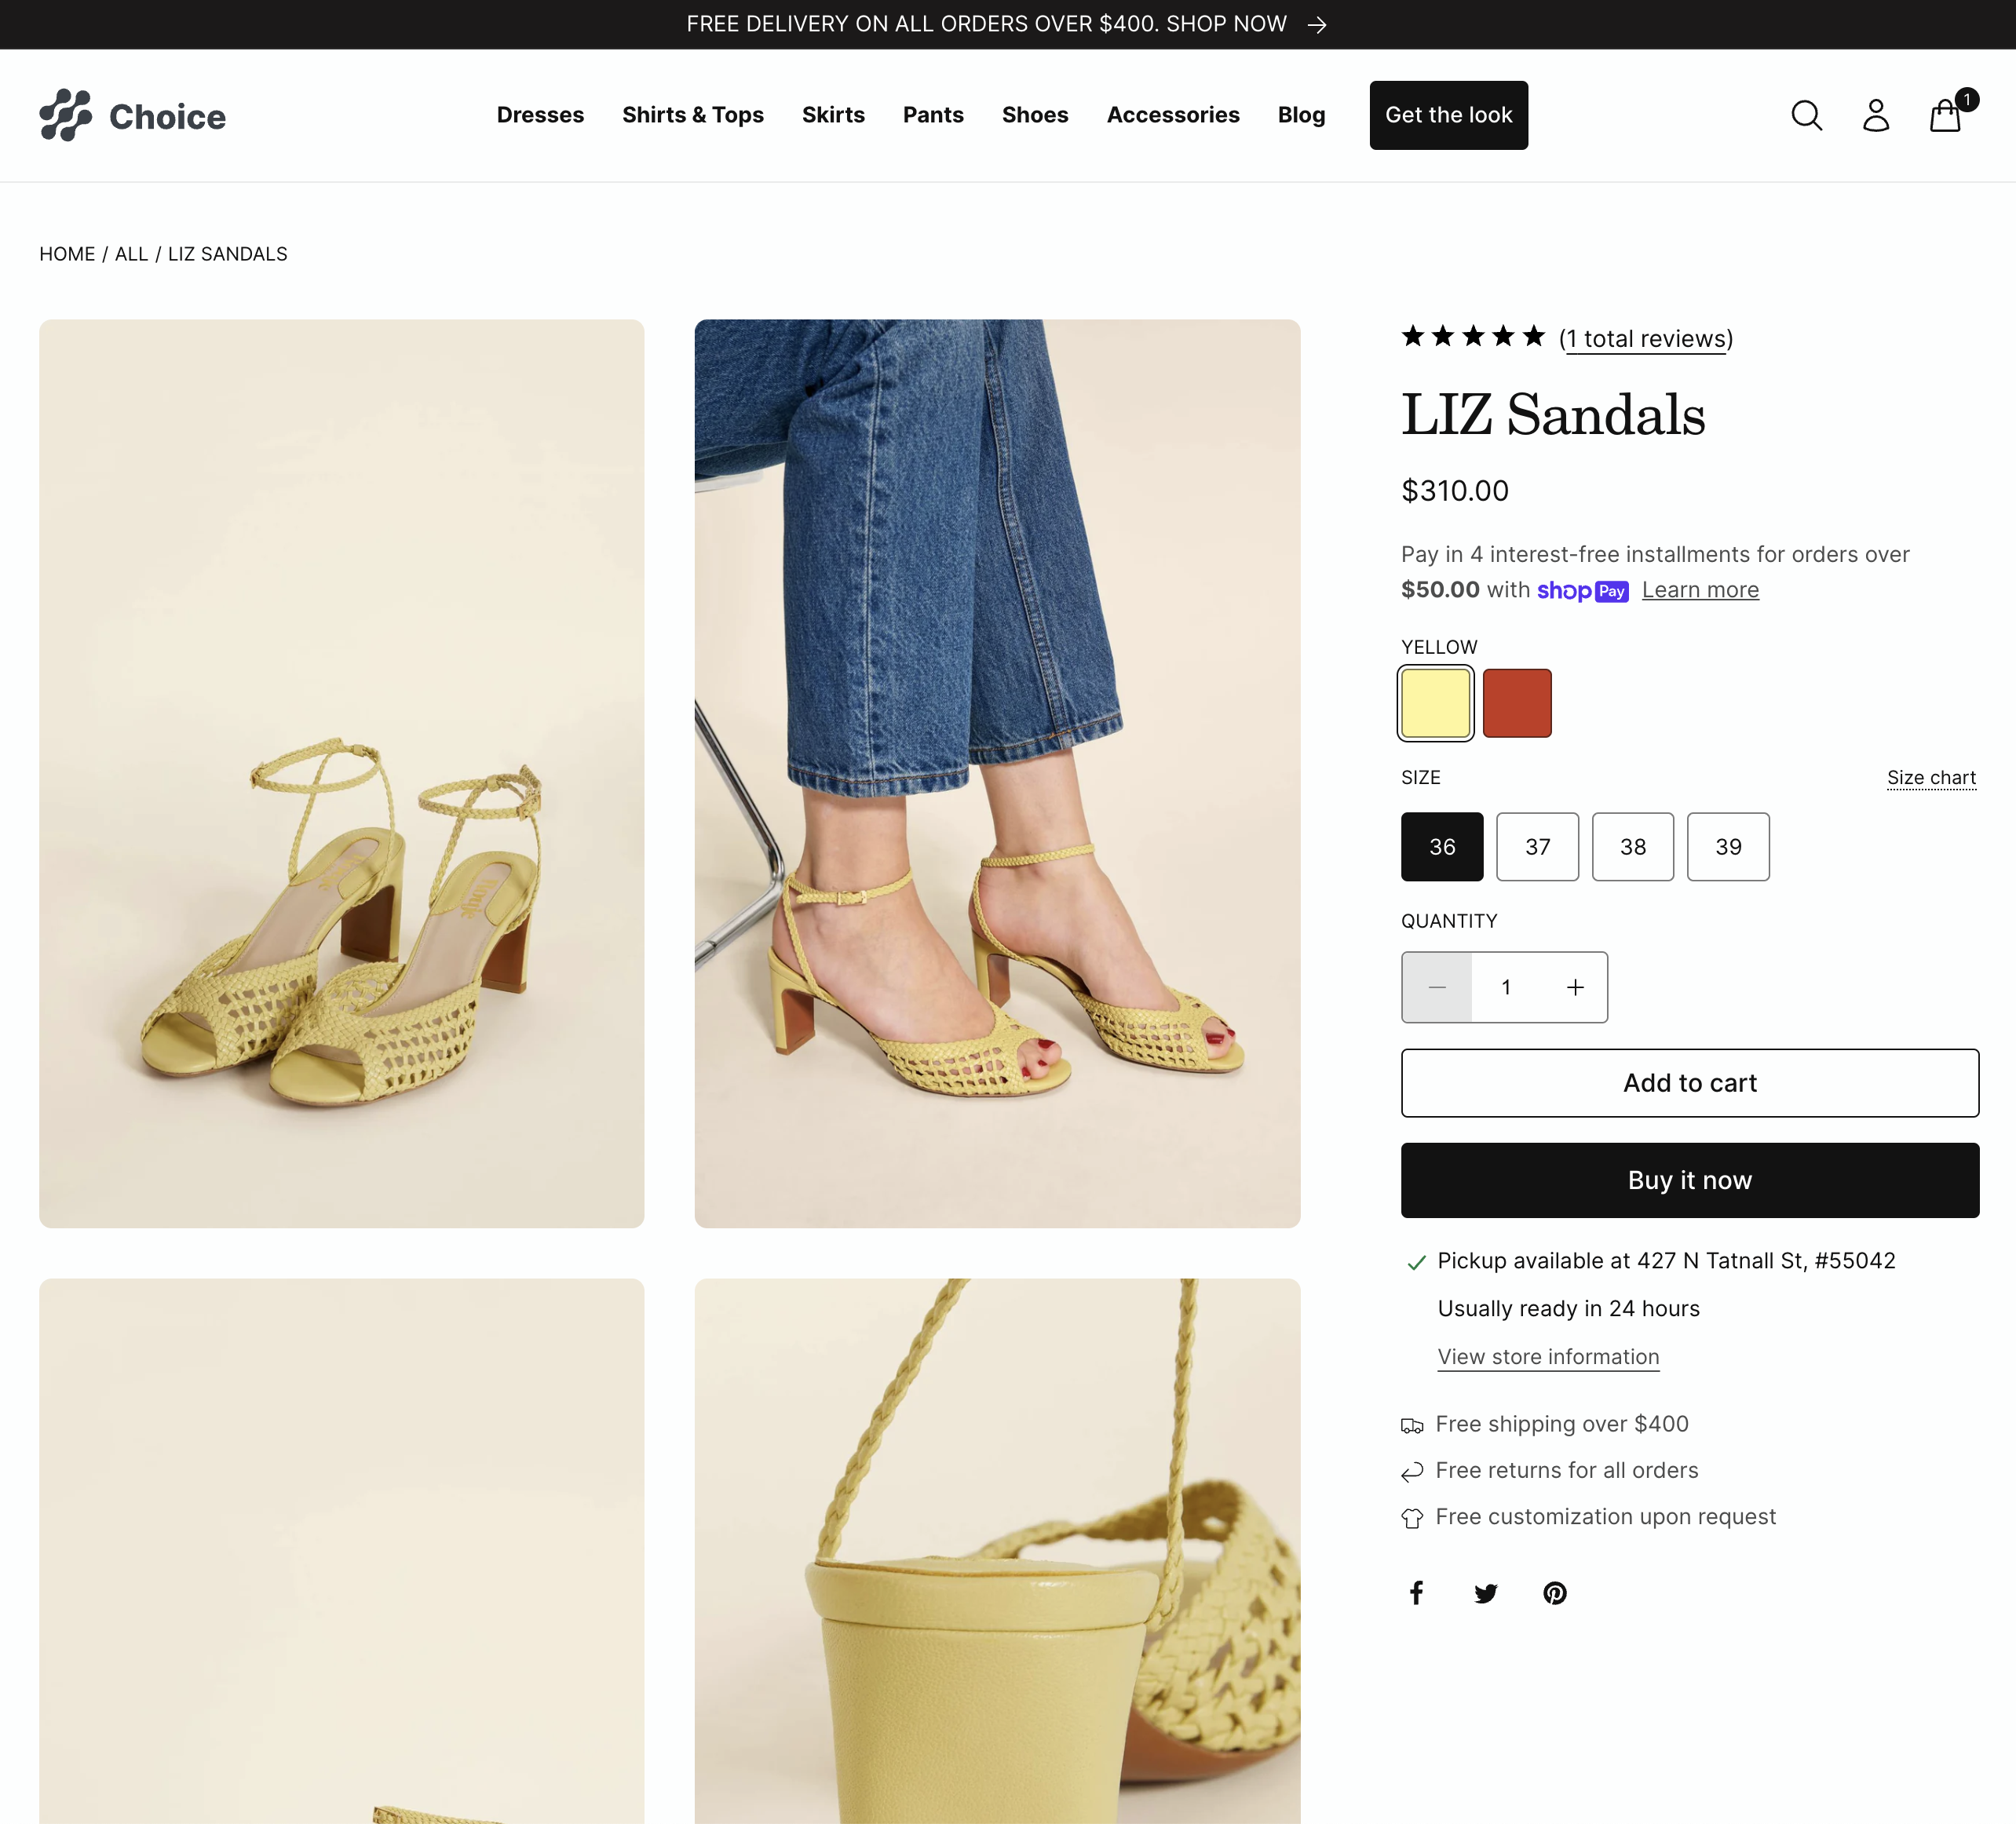Viewport: 2016px width, 1824px height.
Task: Open the Size chart link
Action: [1930, 778]
